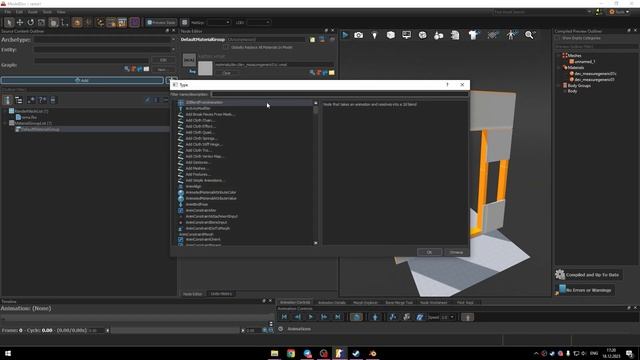Click the Animations clock icon
Screen dimensions: 640x360
[281, 329]
